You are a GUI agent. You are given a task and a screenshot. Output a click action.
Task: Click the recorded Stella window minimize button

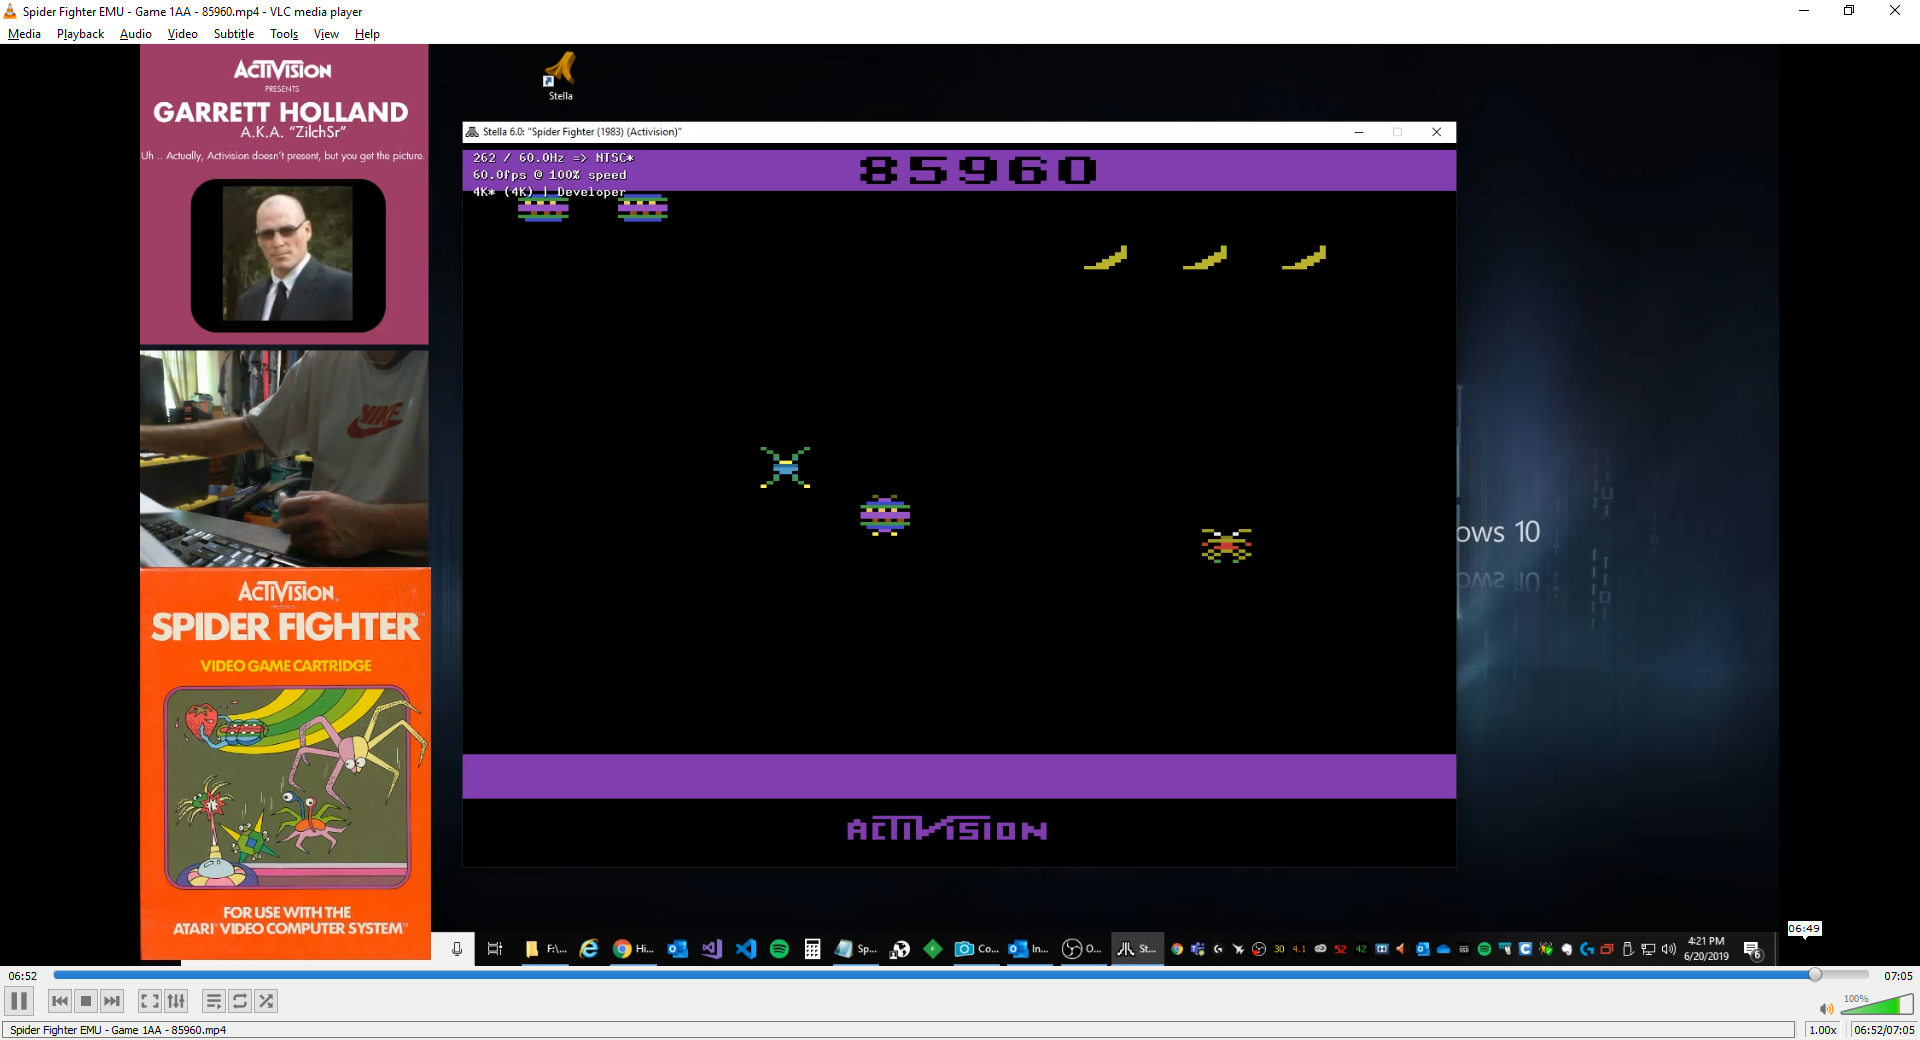point(1359,132)
